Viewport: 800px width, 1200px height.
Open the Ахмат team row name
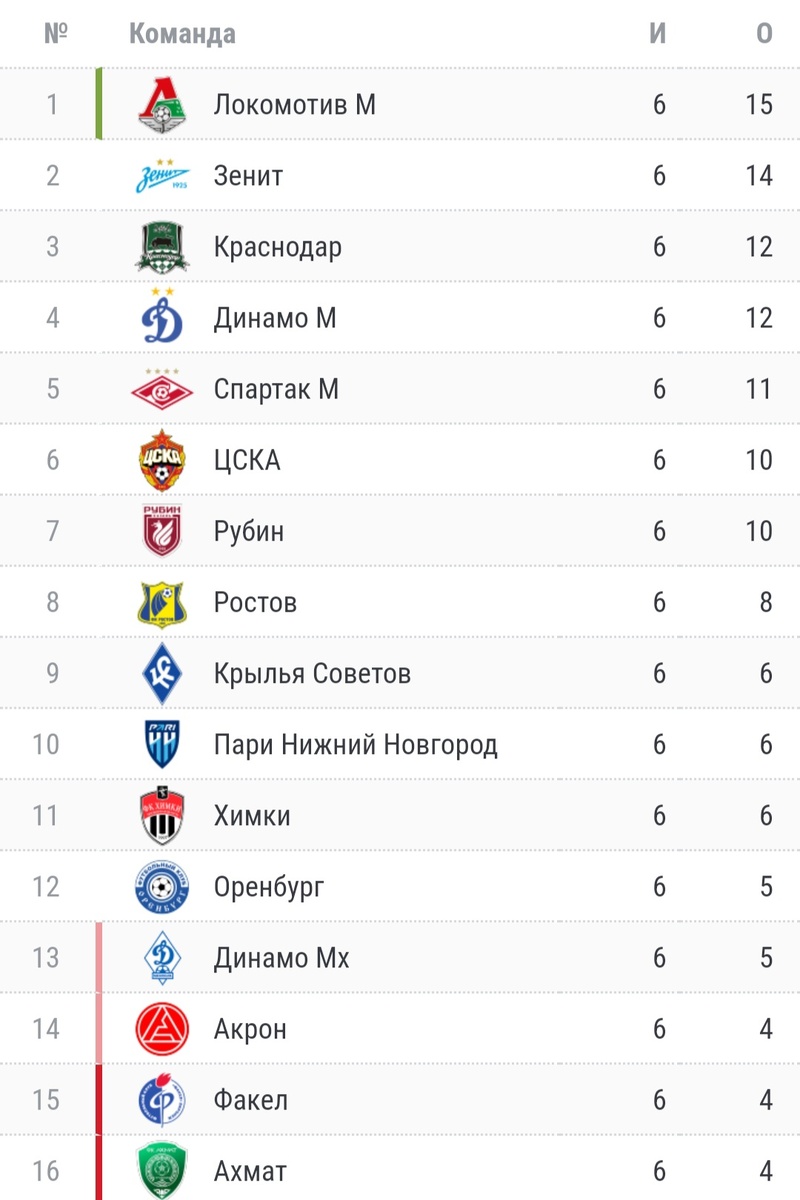click(250, 1171)
